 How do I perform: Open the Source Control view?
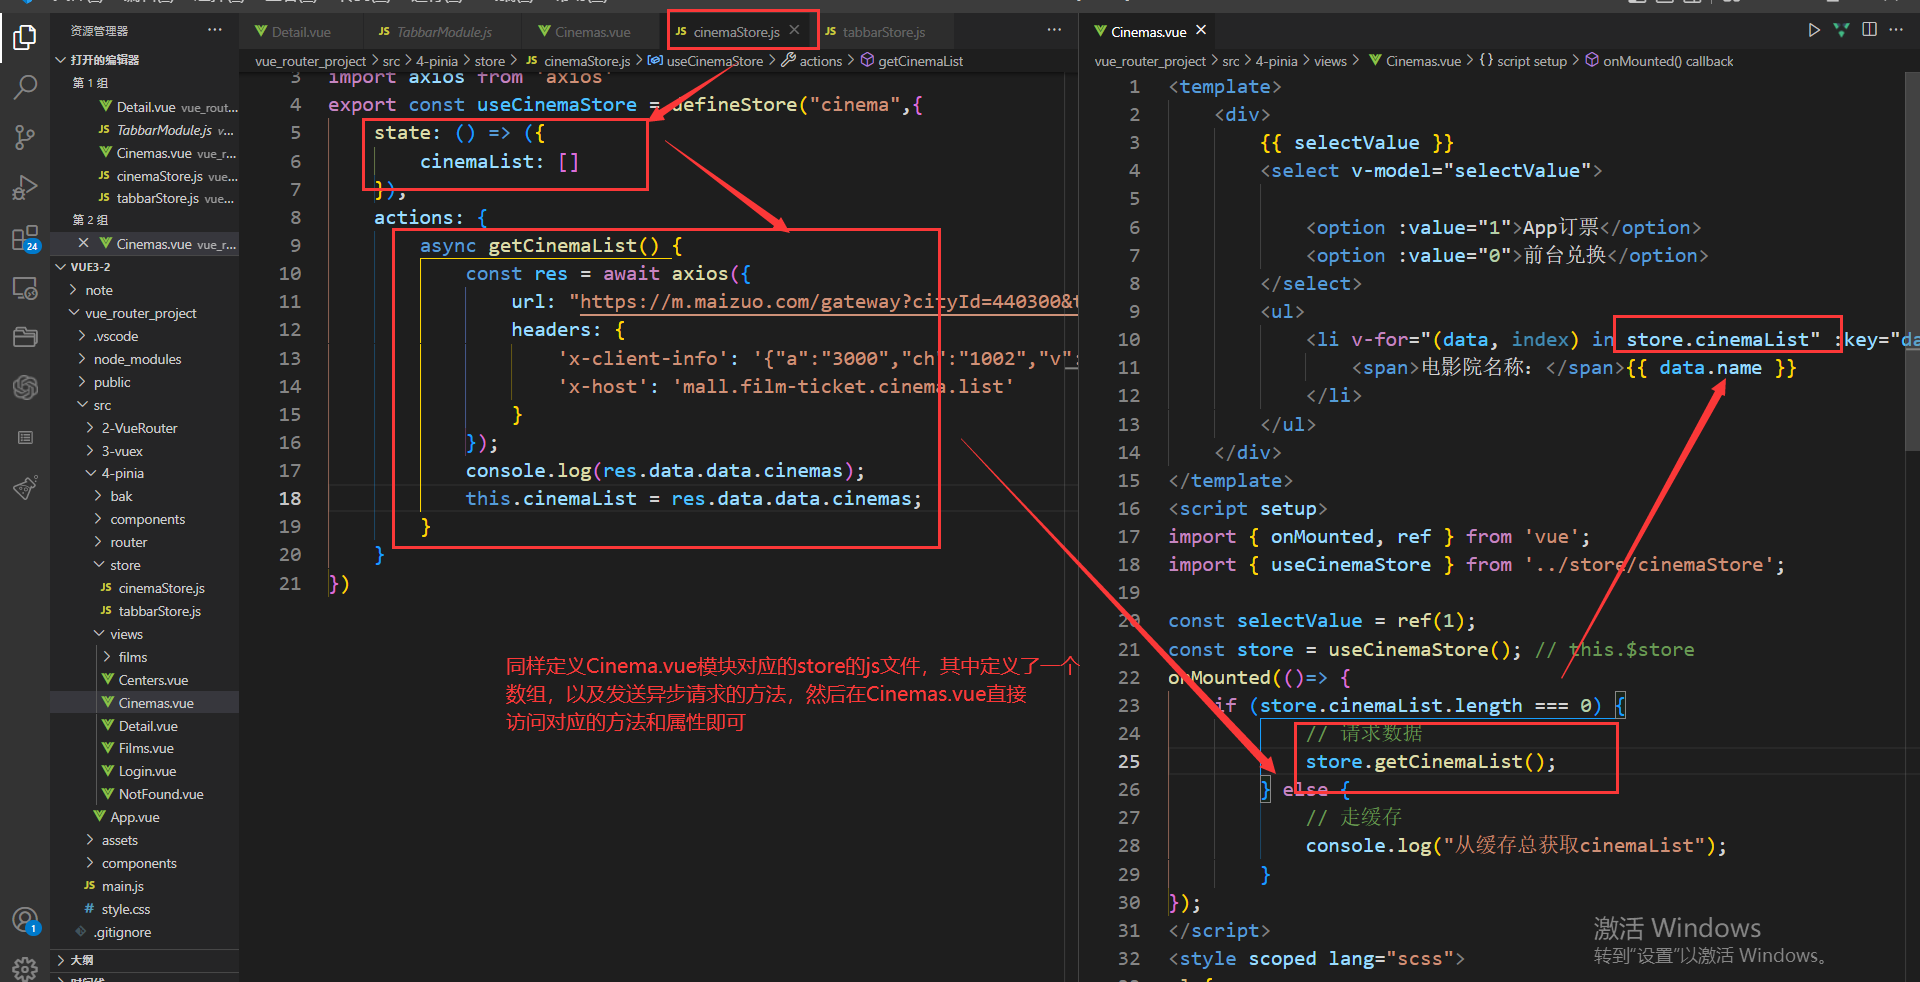[25, 137]
